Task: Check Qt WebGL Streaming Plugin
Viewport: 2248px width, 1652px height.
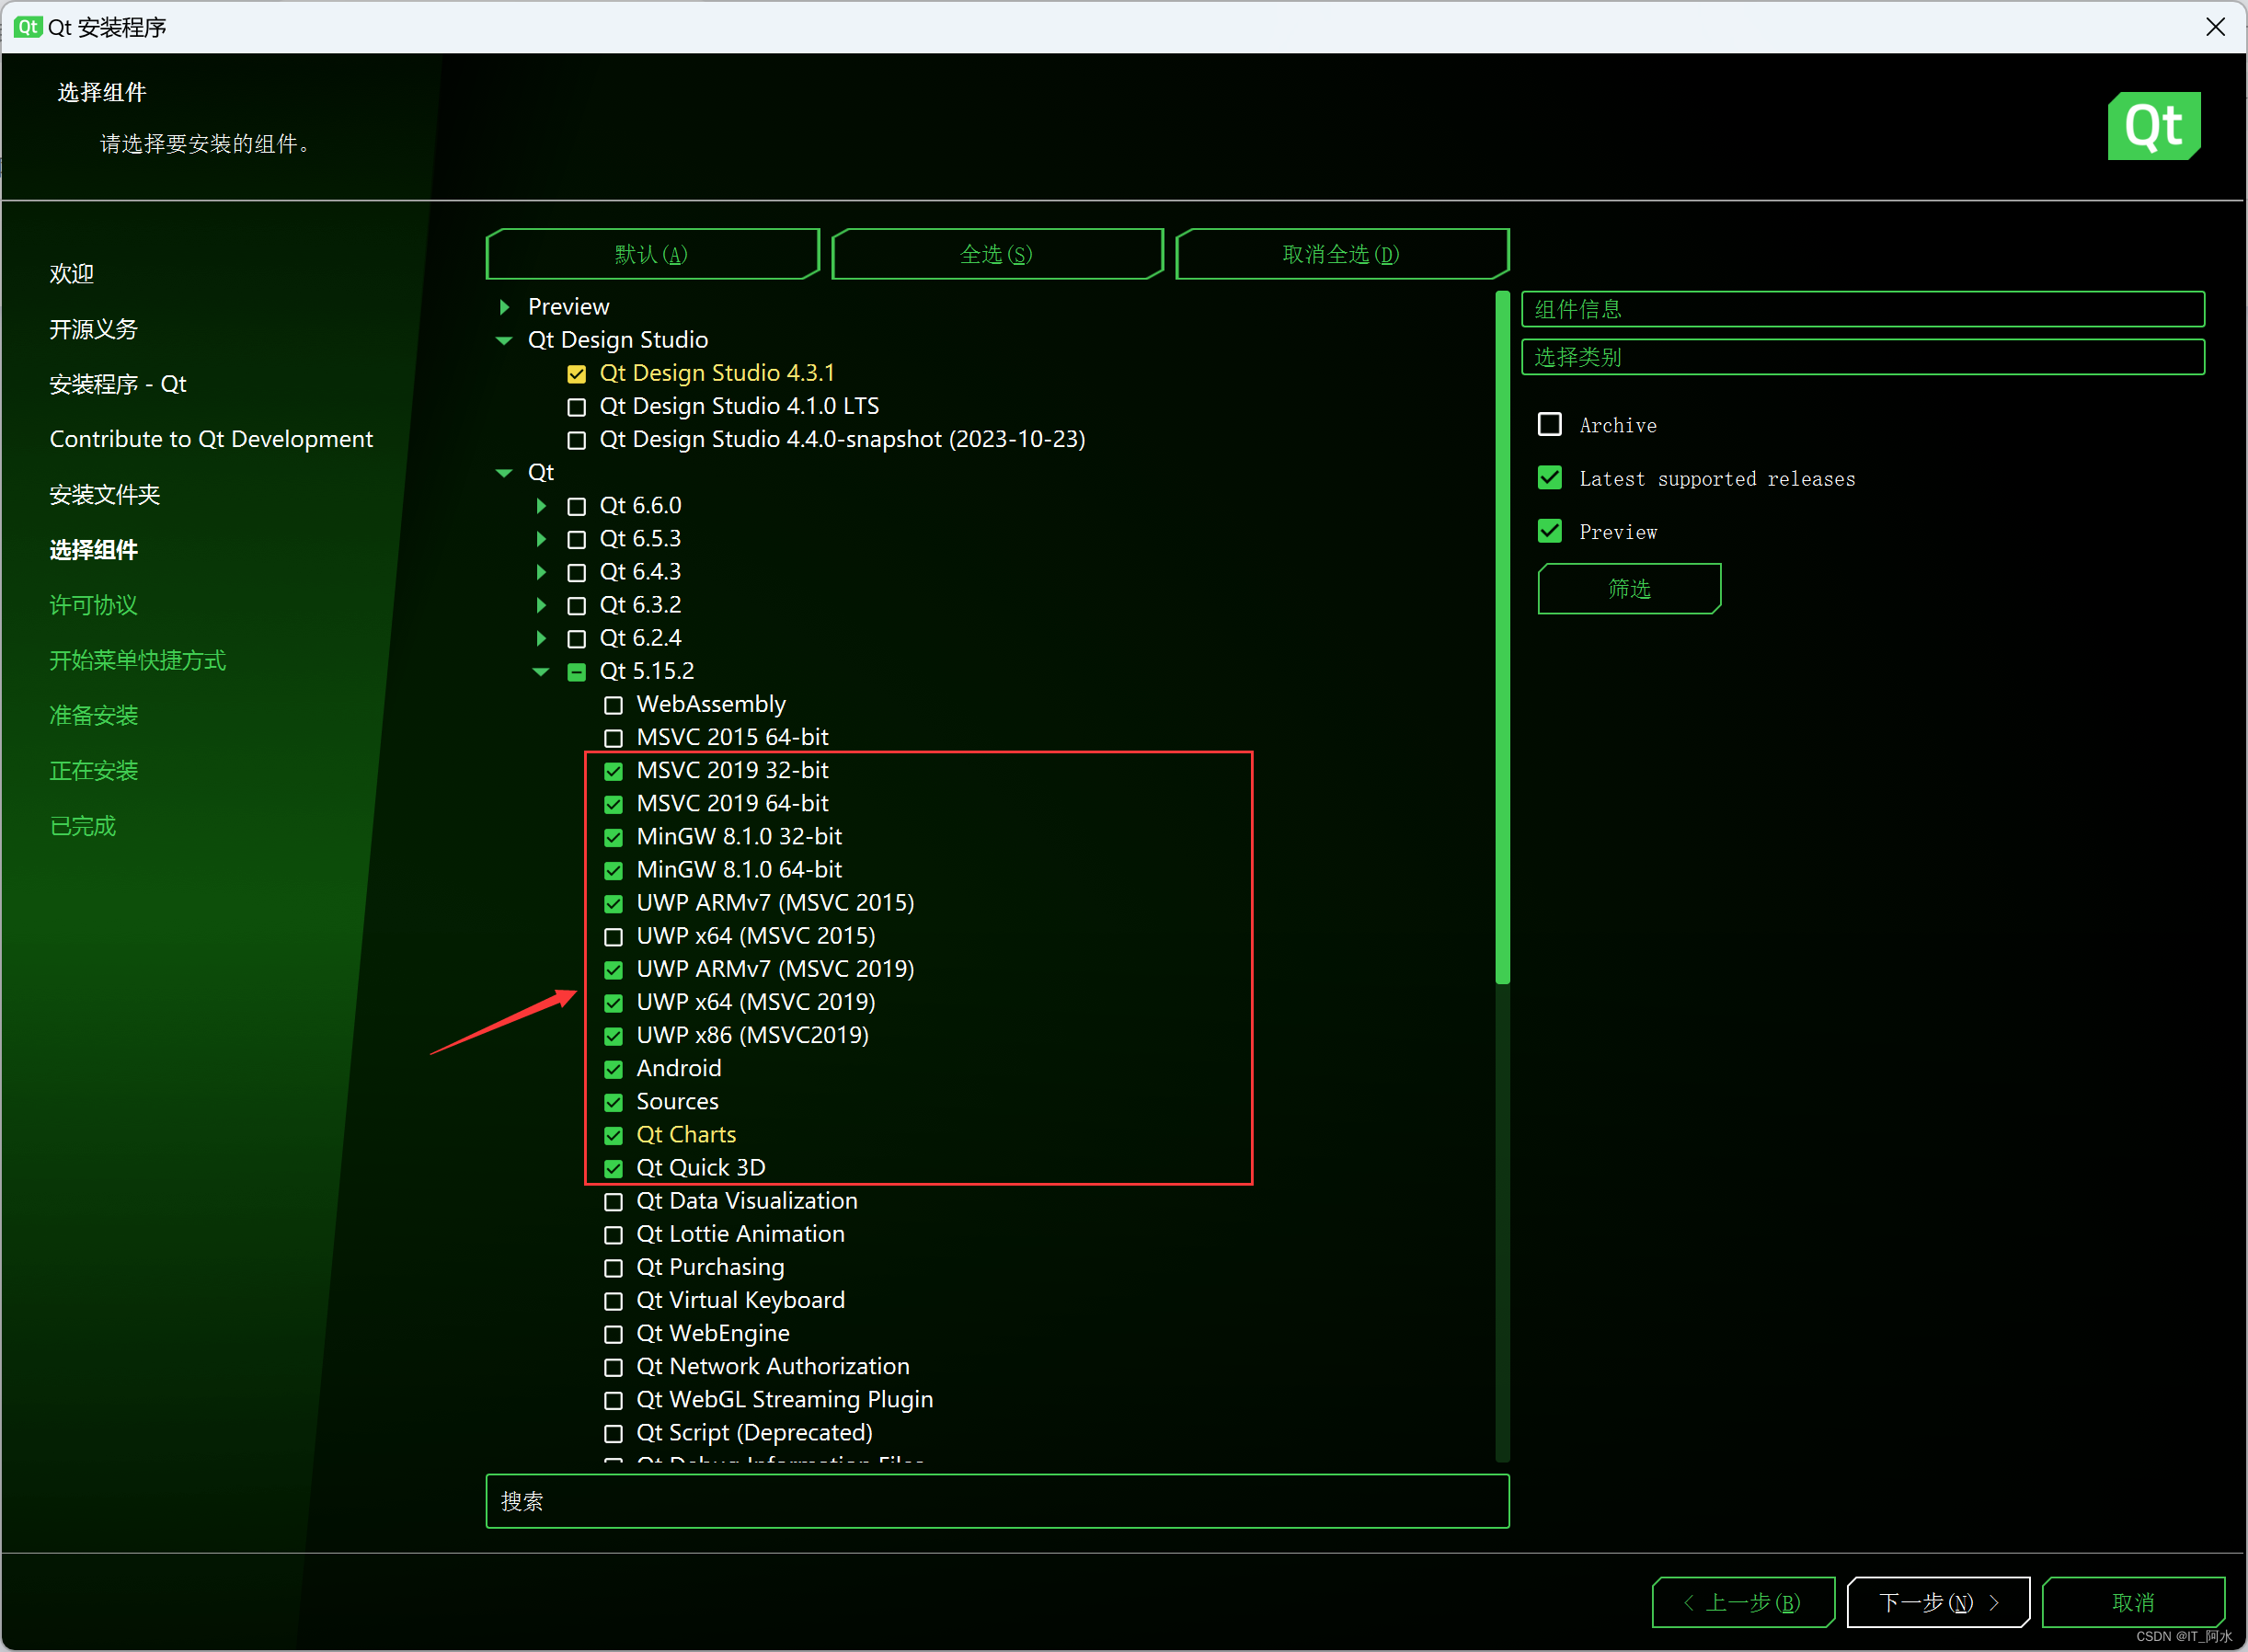Action: pyautogui.click(x=613, y=1400)
